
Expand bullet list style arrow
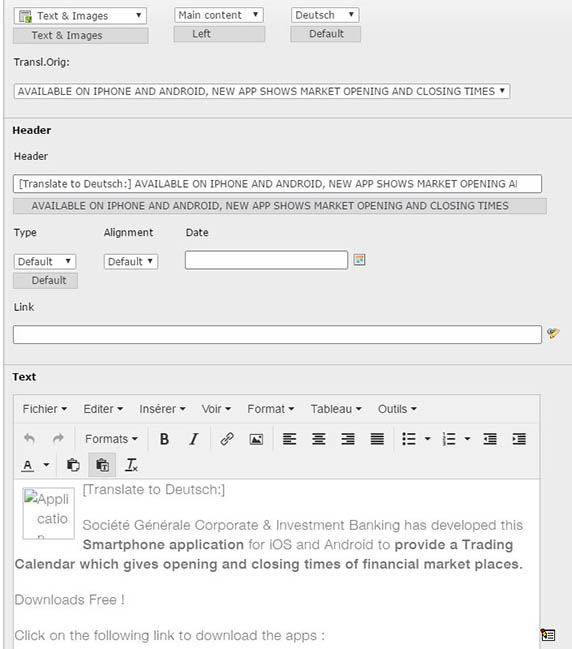[428, 439]
